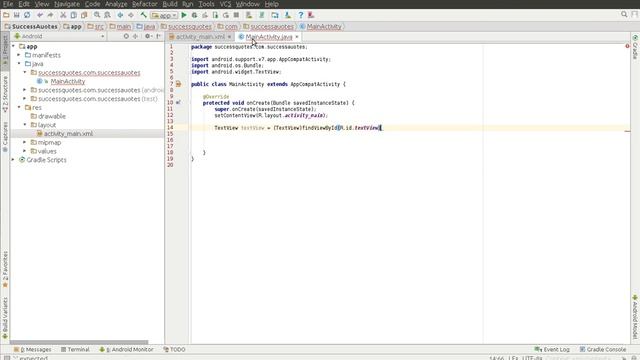Click the Save All toolbar icon

point(17,15)
